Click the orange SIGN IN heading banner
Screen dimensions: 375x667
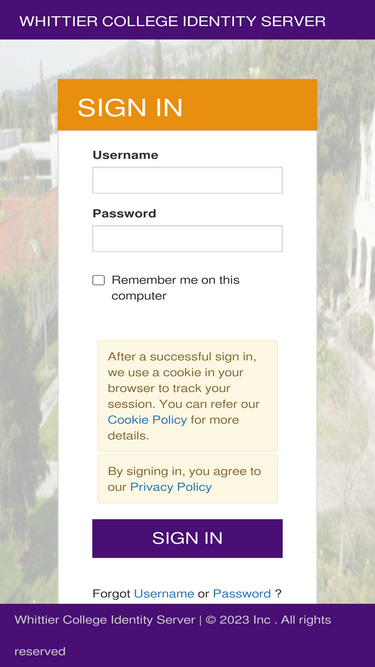point(187,105)
